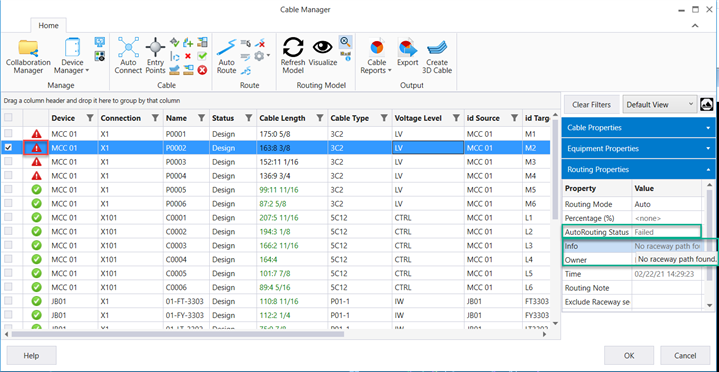Refresh the routing model
The width and height of the screenshot is (719, 372).
293,56
